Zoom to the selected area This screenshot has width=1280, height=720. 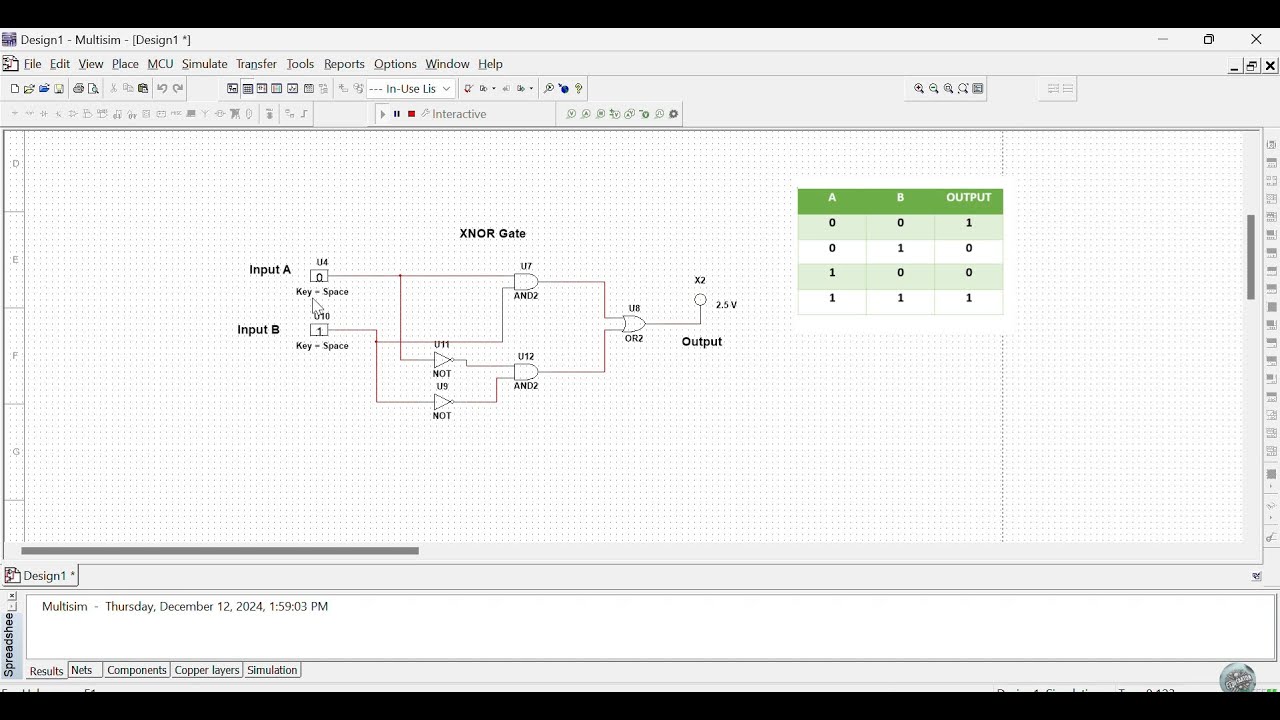pos(949,89)
